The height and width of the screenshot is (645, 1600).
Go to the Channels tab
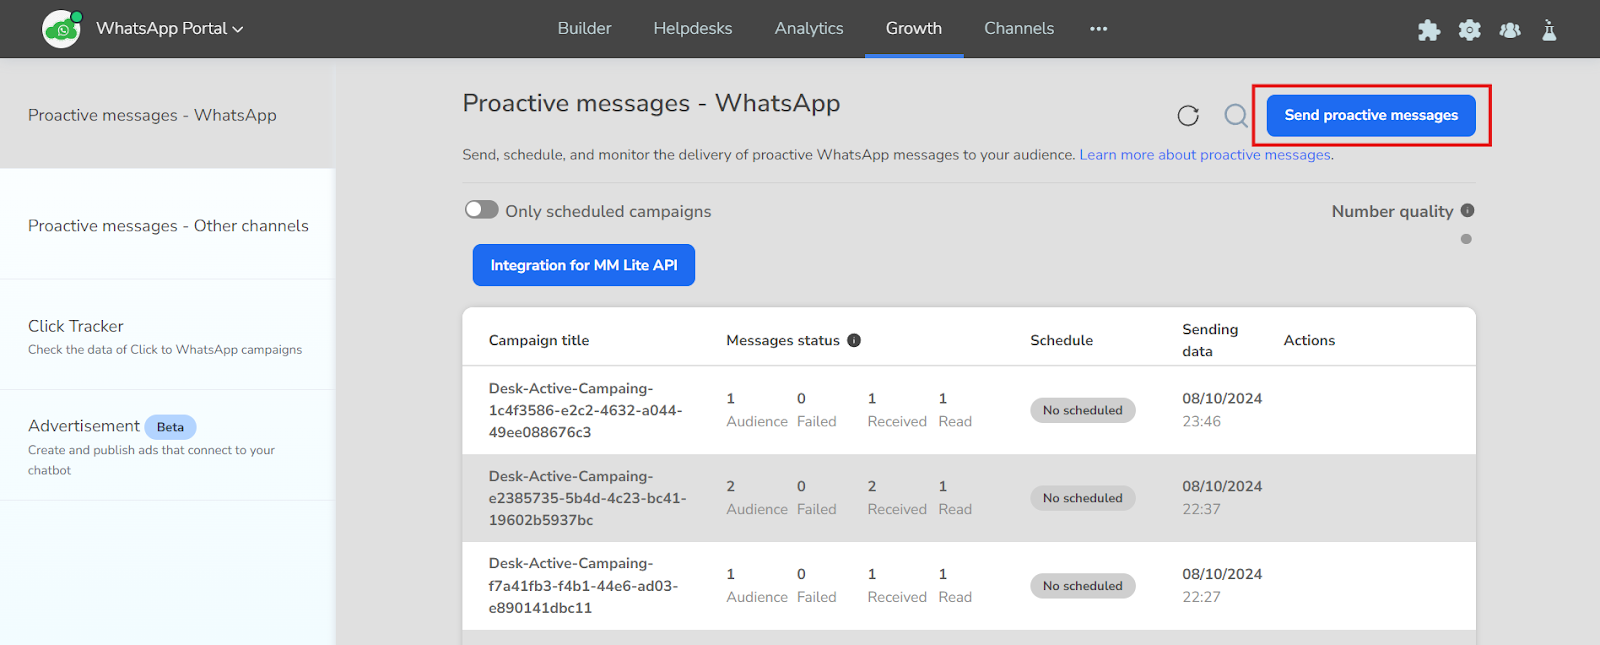1019,29
